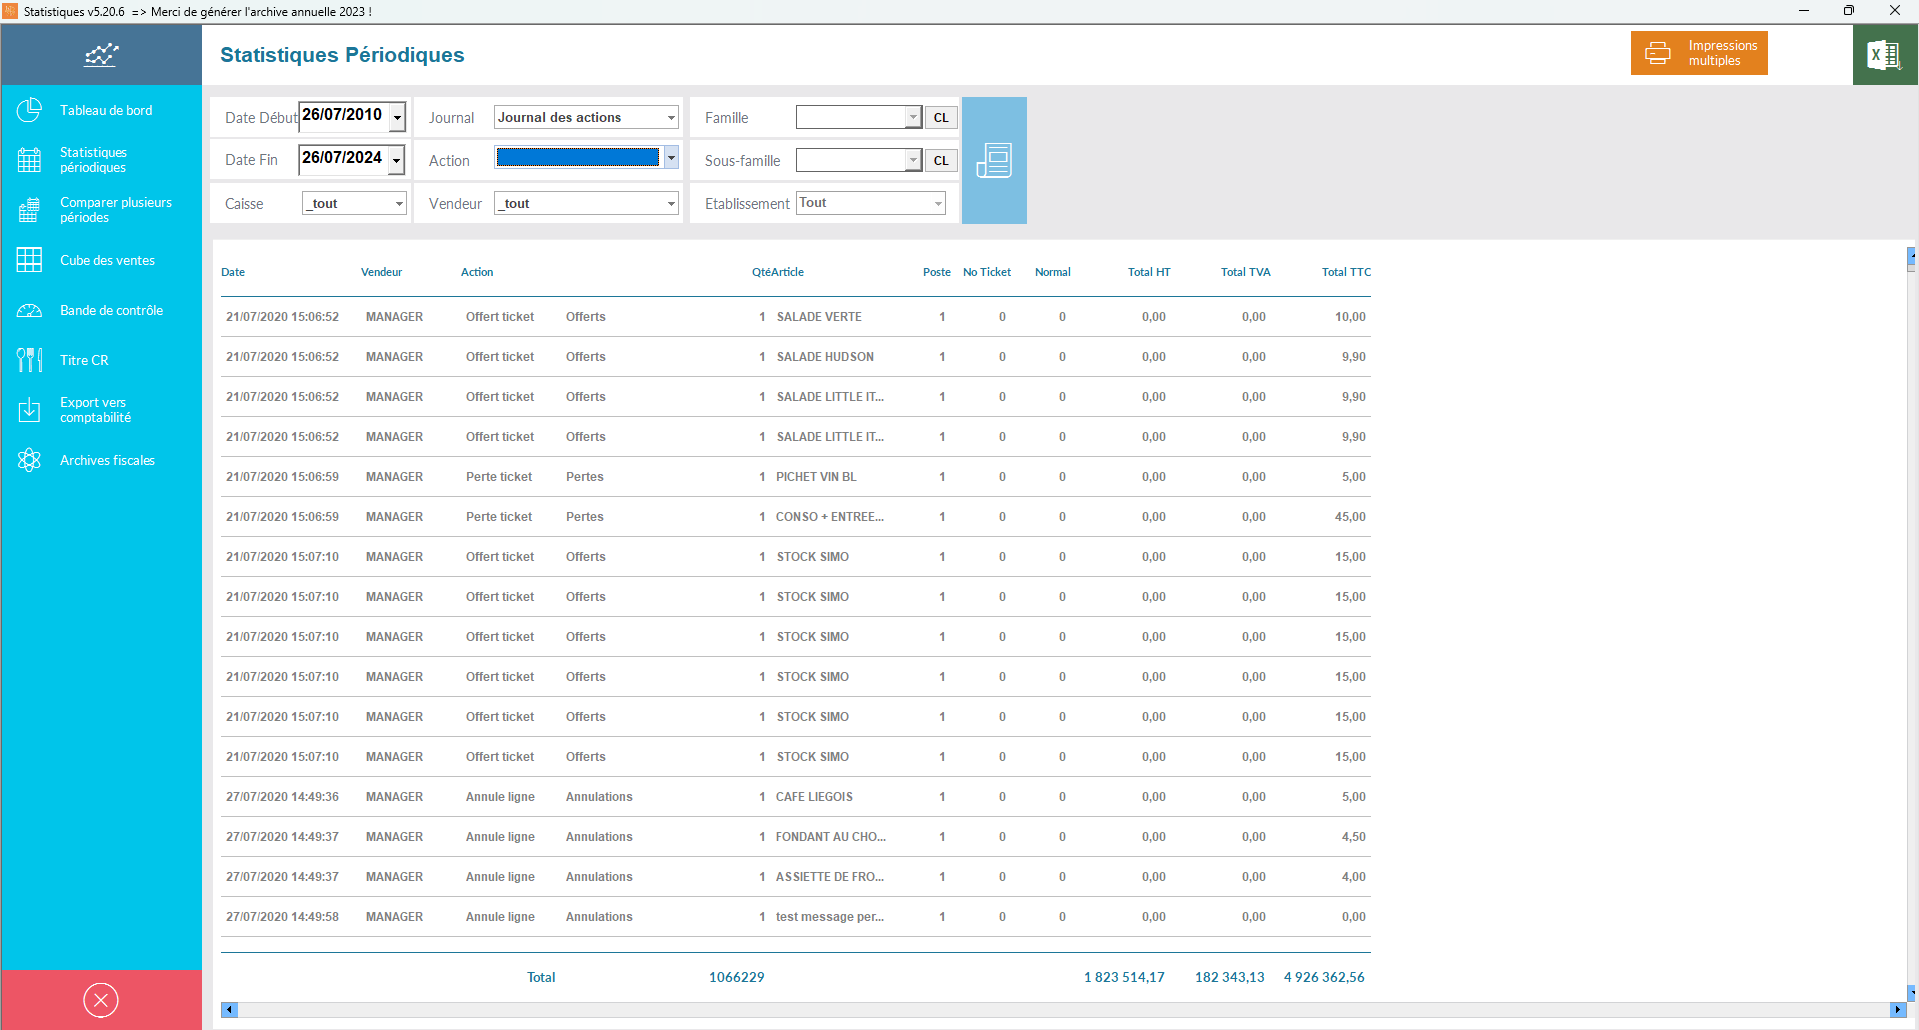Go to Comparer plusieurs périodes
The width and height of the screenshot is (1919, 1030).
(x=116, y=210)
